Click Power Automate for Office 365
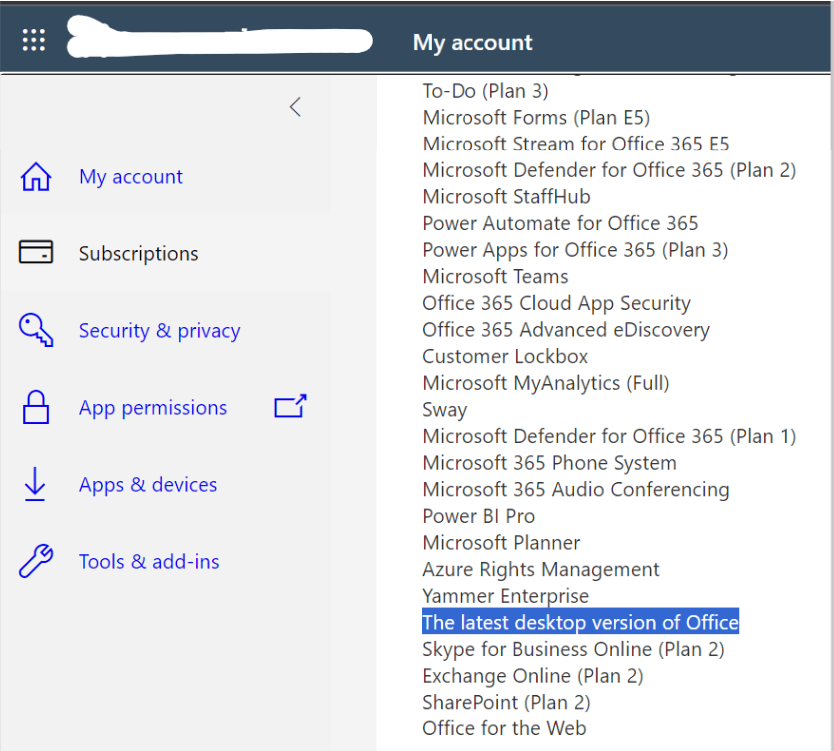The height and width of the screenshot is (751, 834). pyautogui.click(x=560, y=223)
